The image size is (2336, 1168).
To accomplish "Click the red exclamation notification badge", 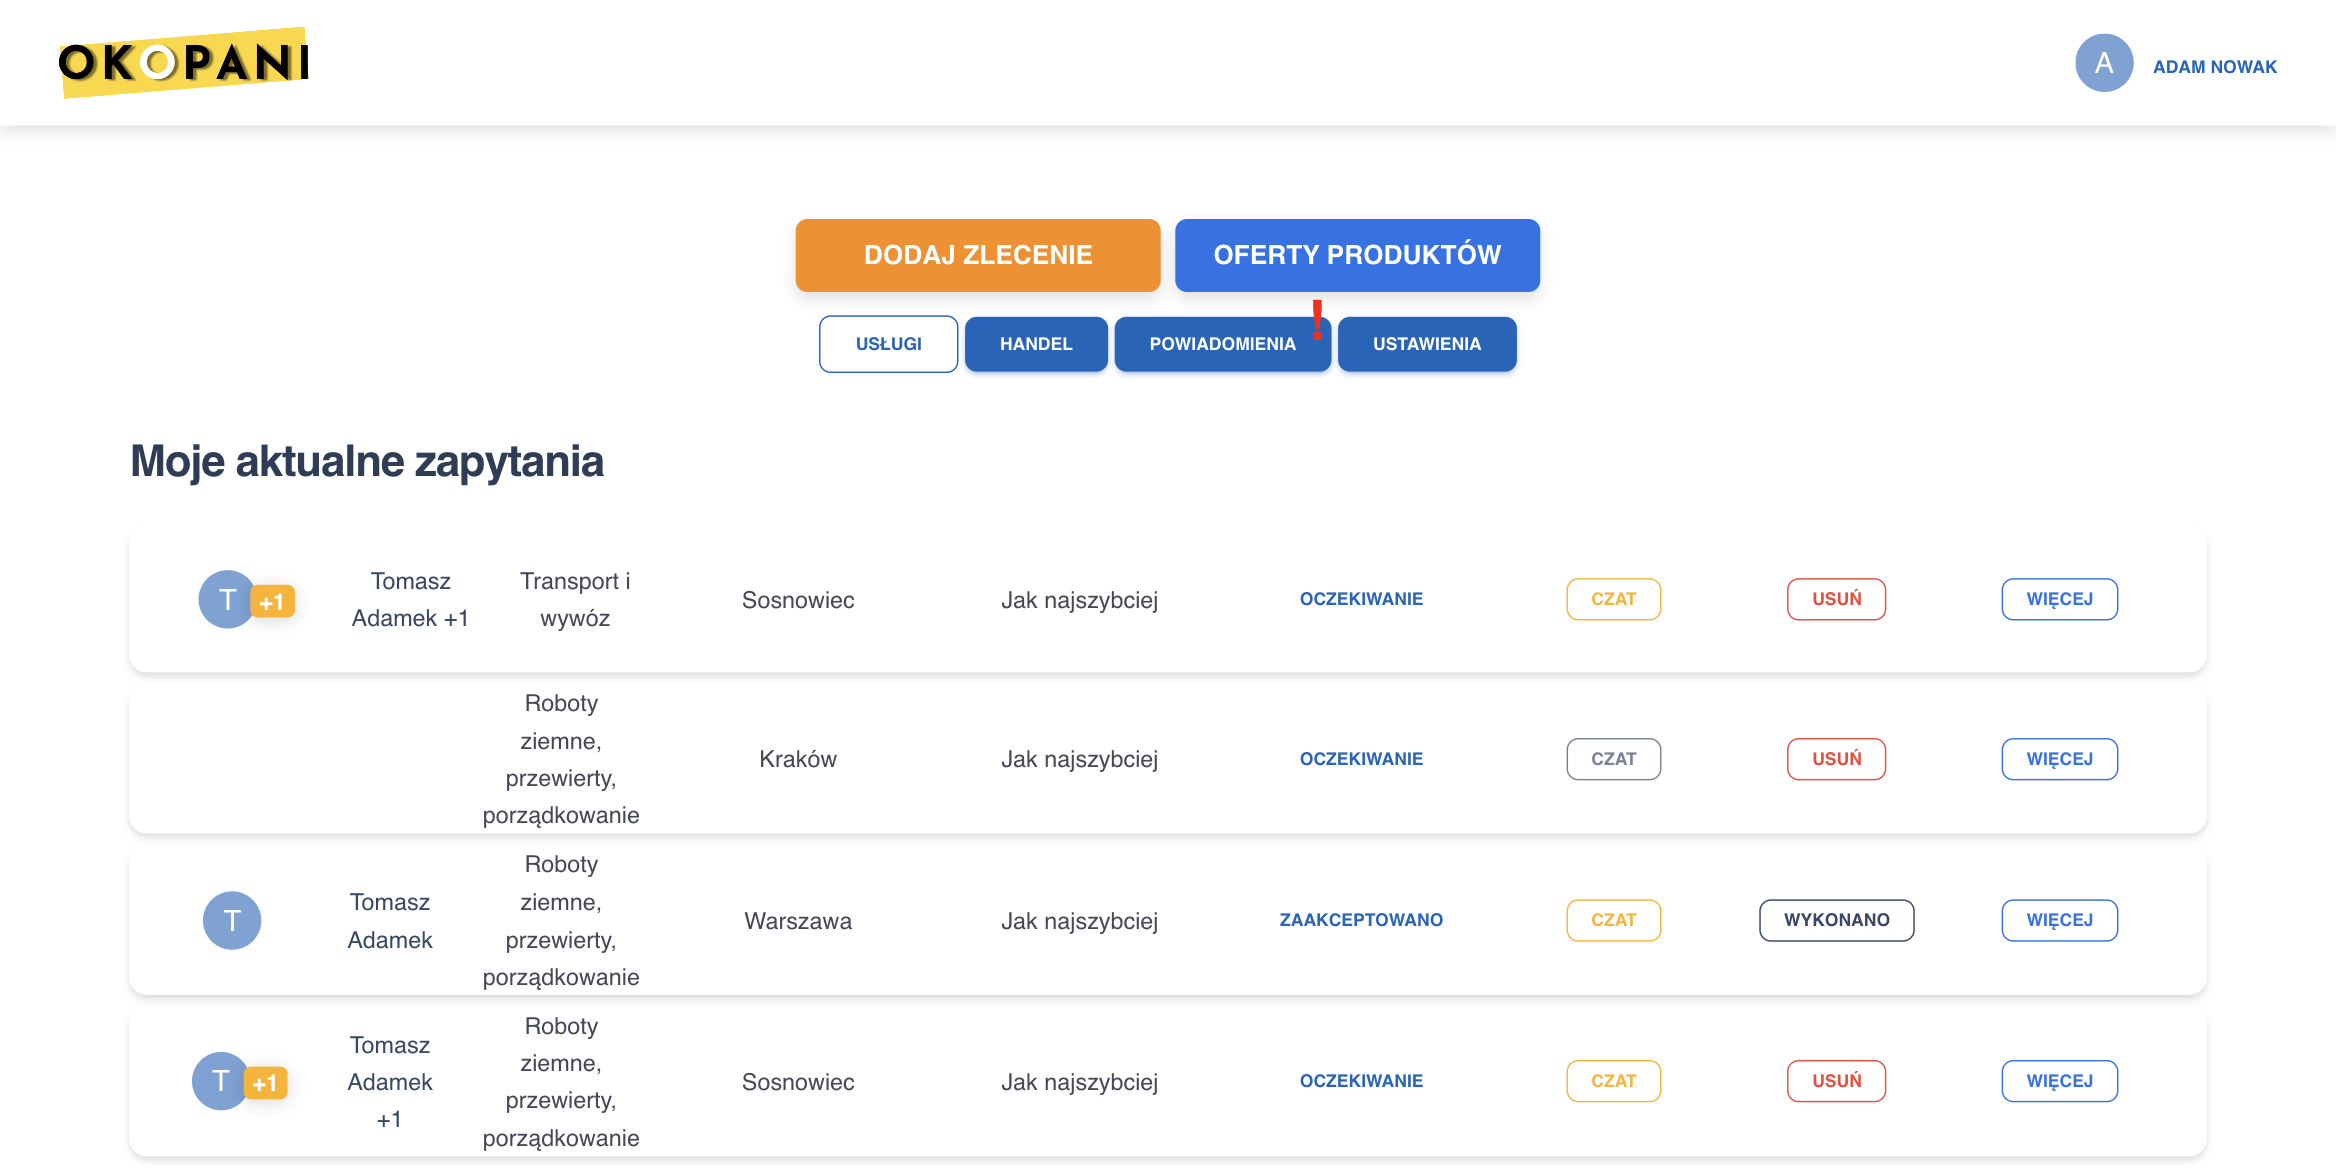I will [1317, 319].
